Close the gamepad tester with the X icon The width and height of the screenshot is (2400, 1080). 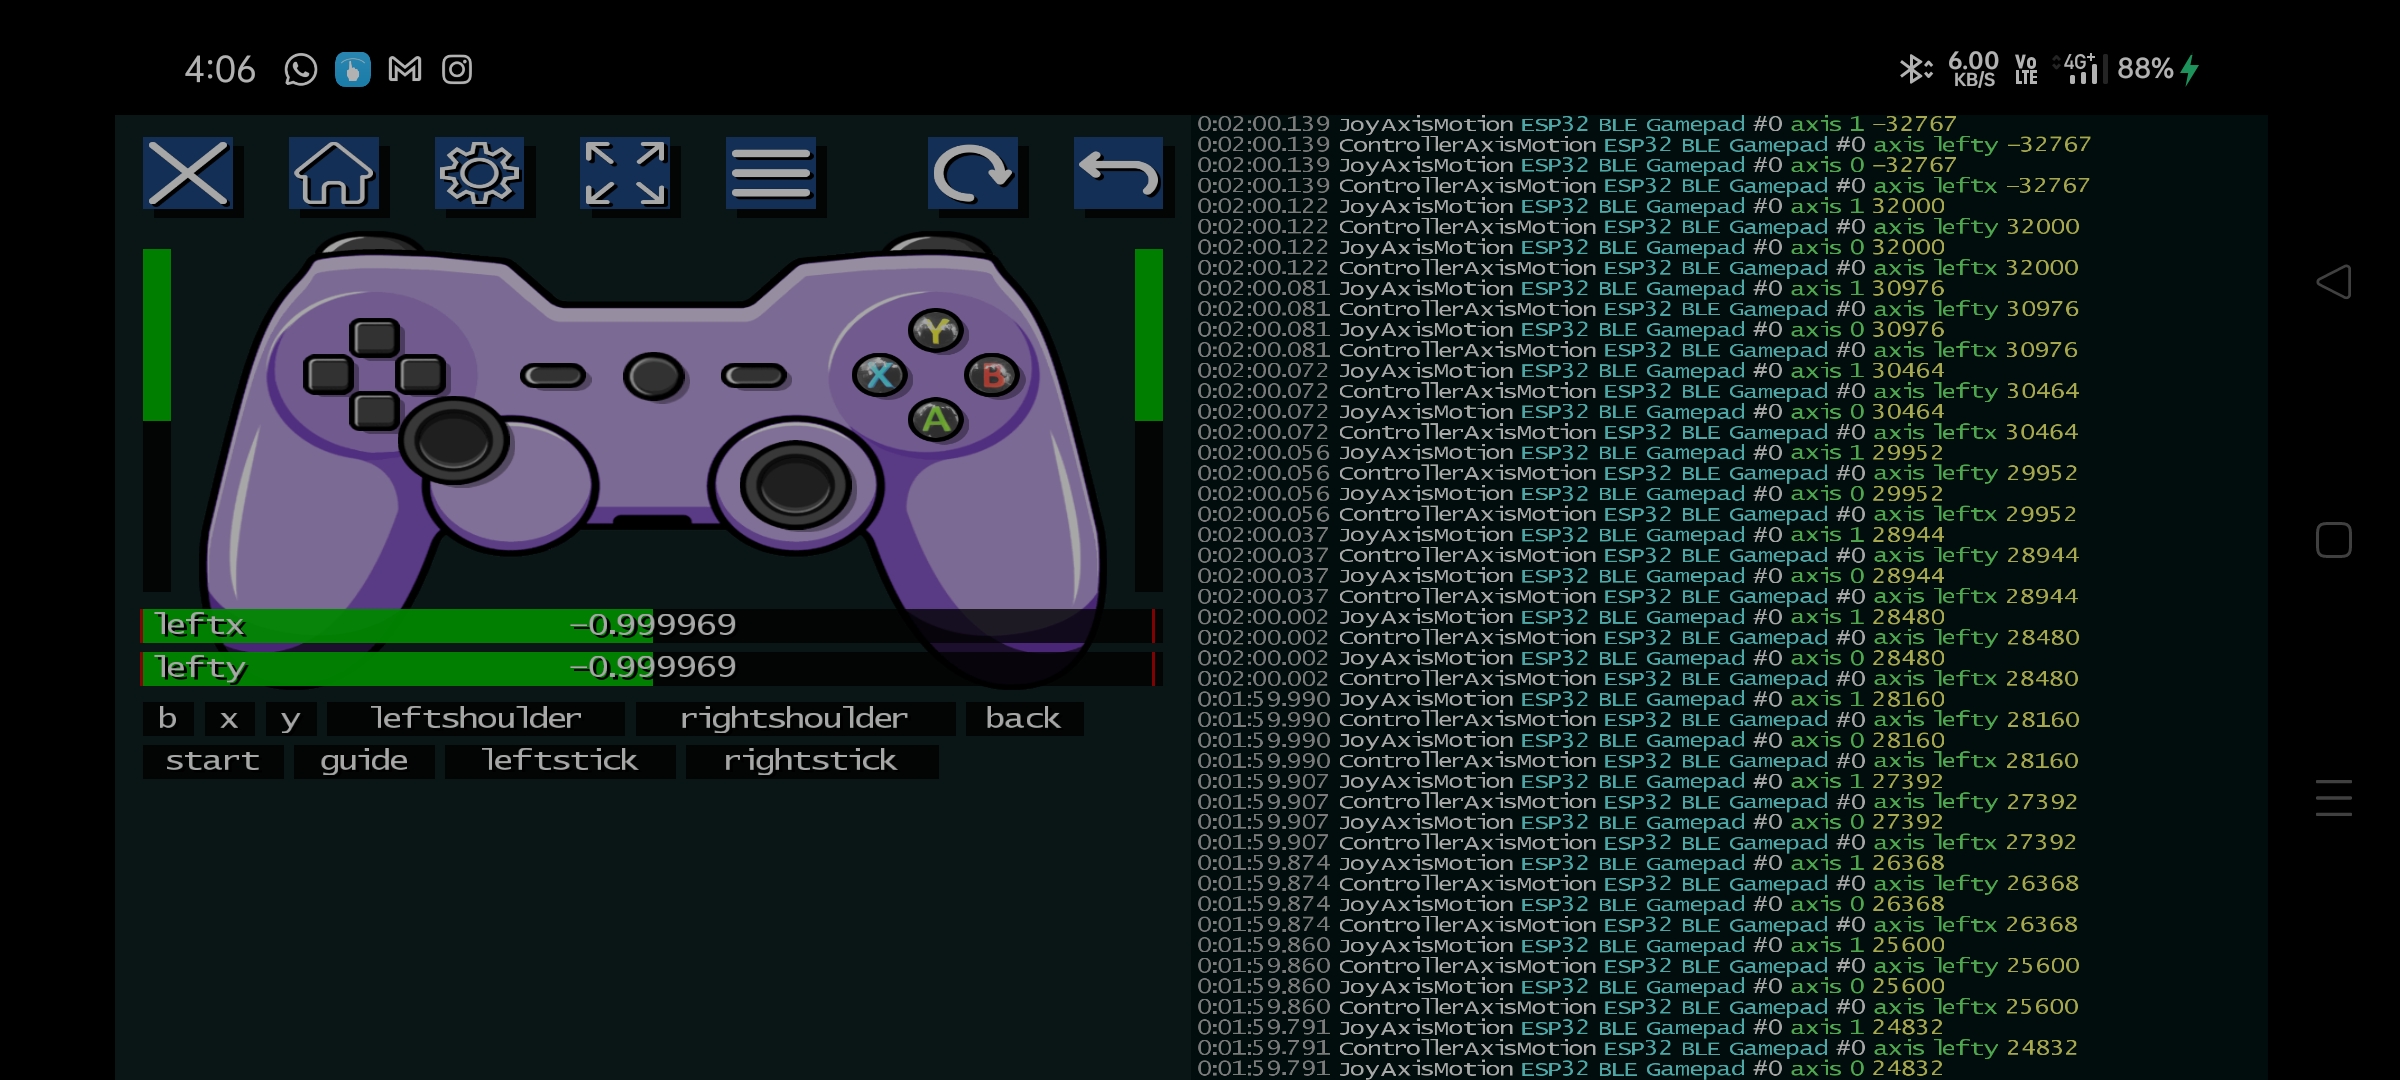(x=190, y=174)
